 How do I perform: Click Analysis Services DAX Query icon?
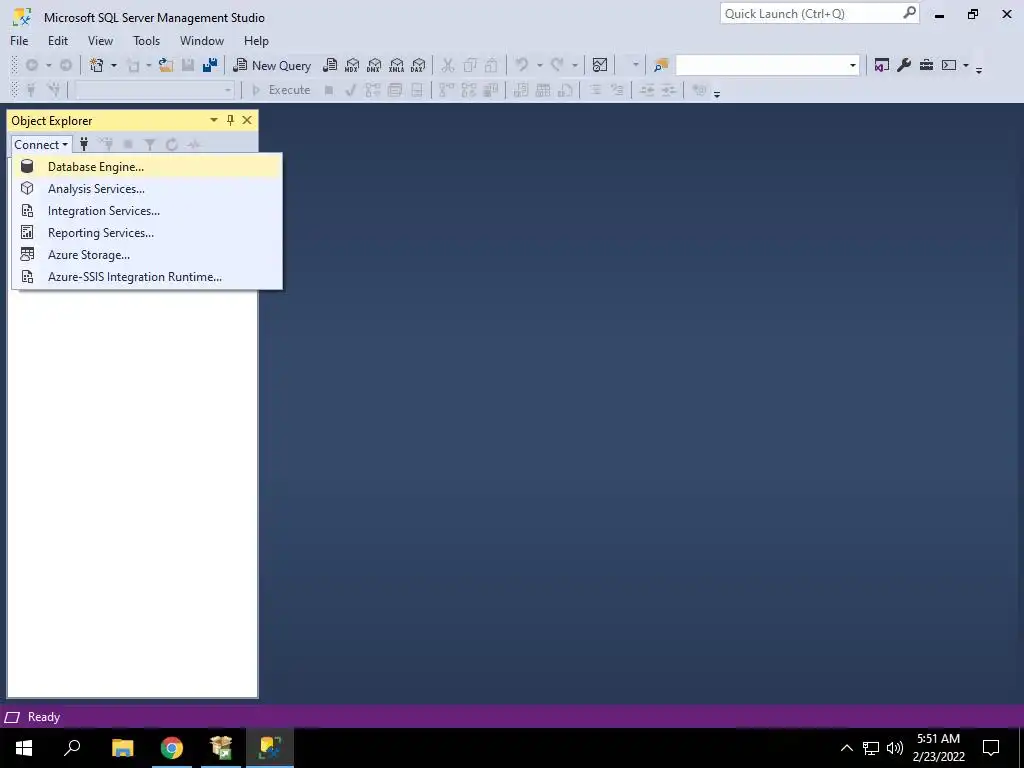pyautogui.click(x=418, y=65)
